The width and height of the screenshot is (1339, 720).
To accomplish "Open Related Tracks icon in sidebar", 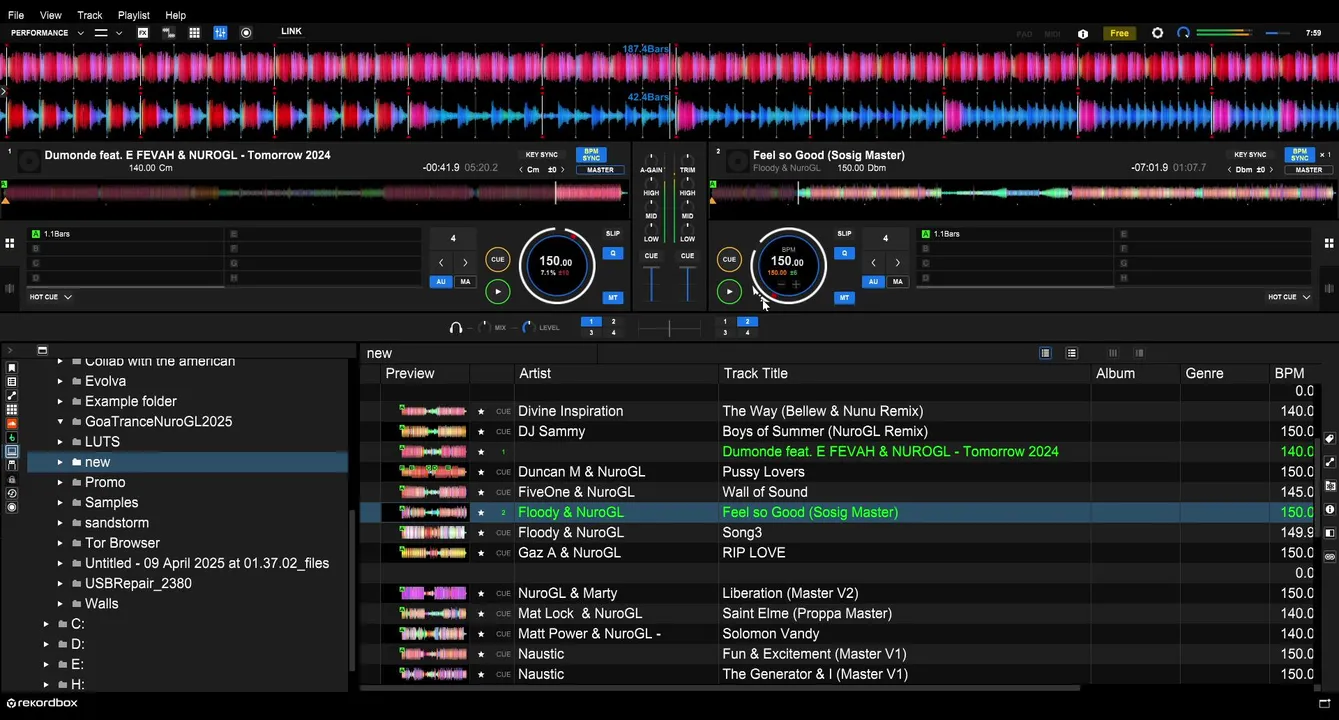I will coord(12,396).
